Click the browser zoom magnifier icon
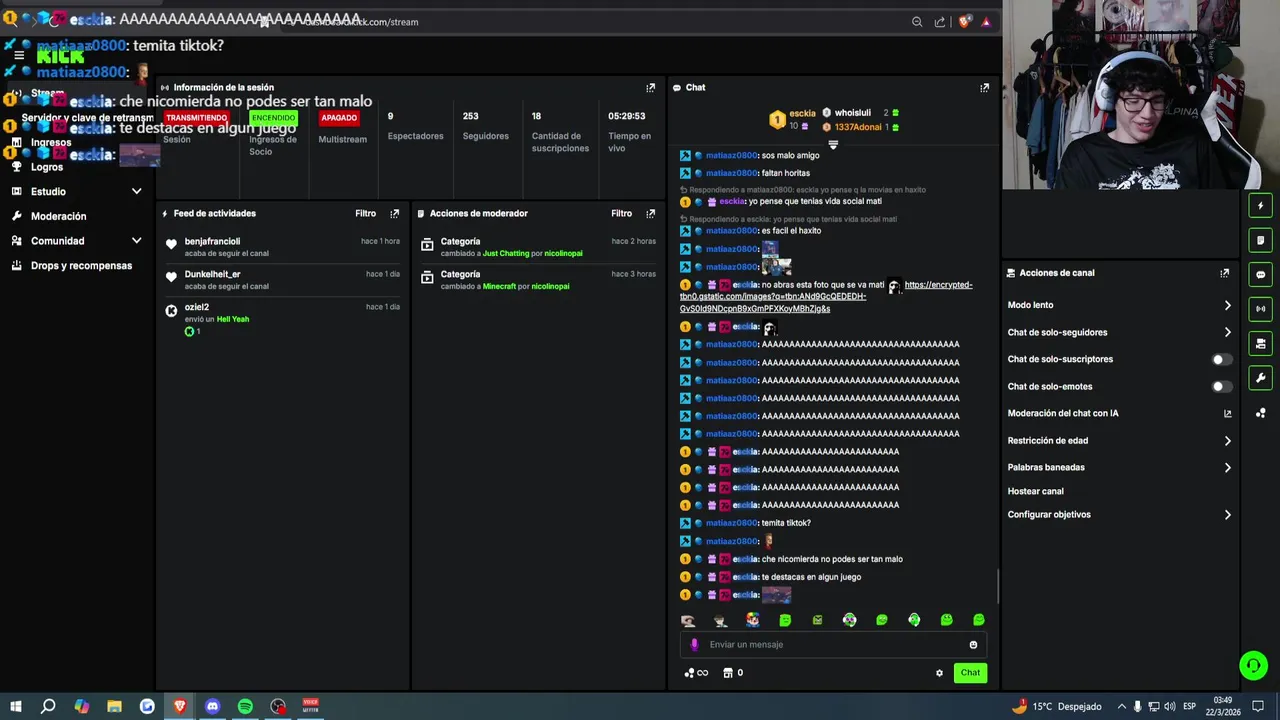The image size is (1280, 720). click(917, 22)
